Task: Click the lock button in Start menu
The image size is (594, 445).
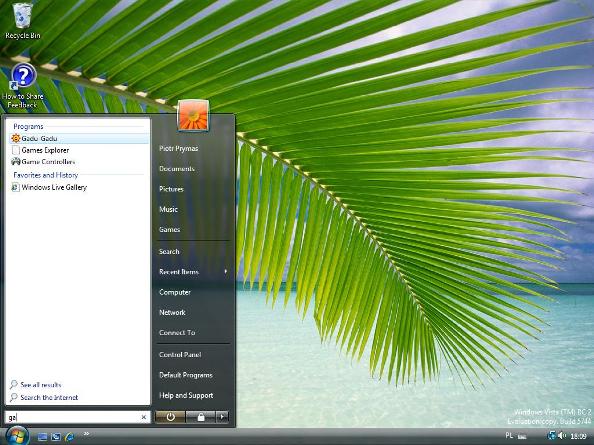Action: [x=200, y=417]
